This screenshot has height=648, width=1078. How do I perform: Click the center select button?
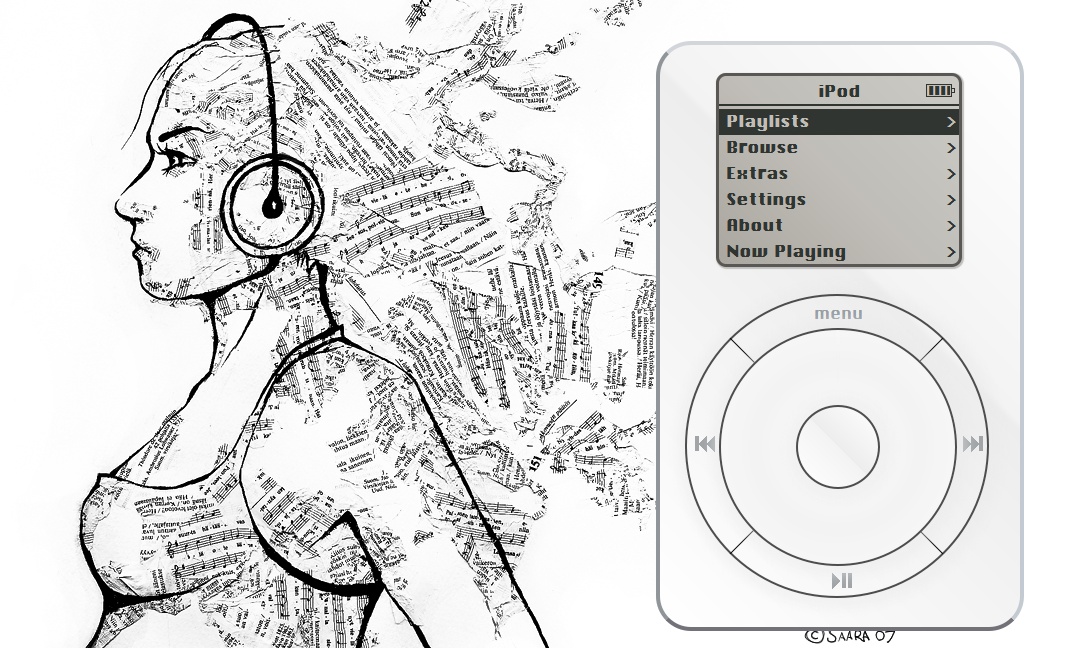[838, 447]
